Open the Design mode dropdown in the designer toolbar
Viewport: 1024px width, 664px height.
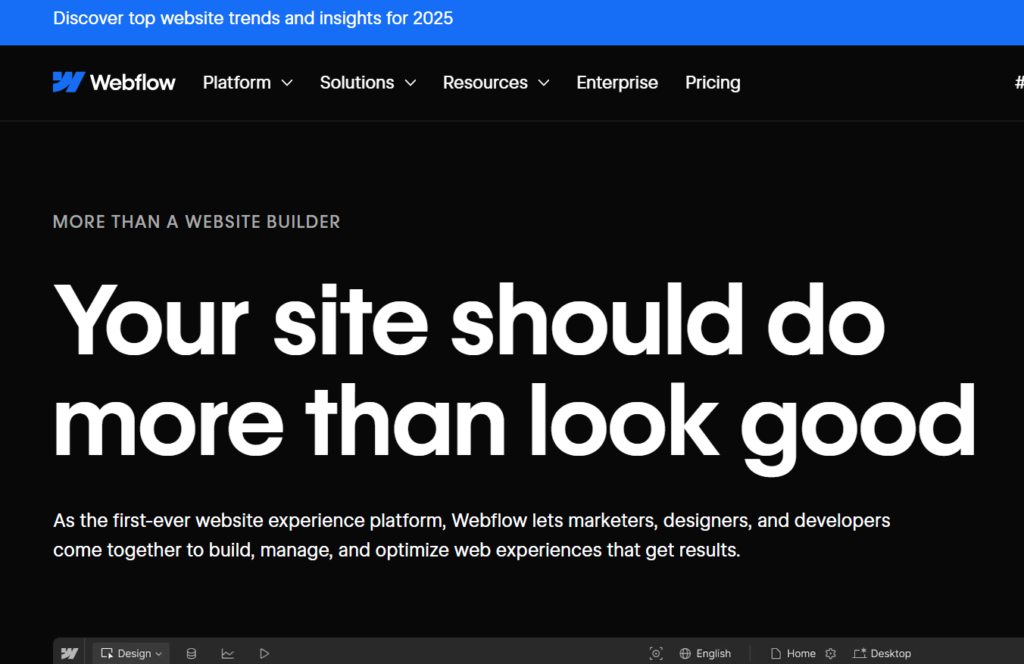coord(131,653)
